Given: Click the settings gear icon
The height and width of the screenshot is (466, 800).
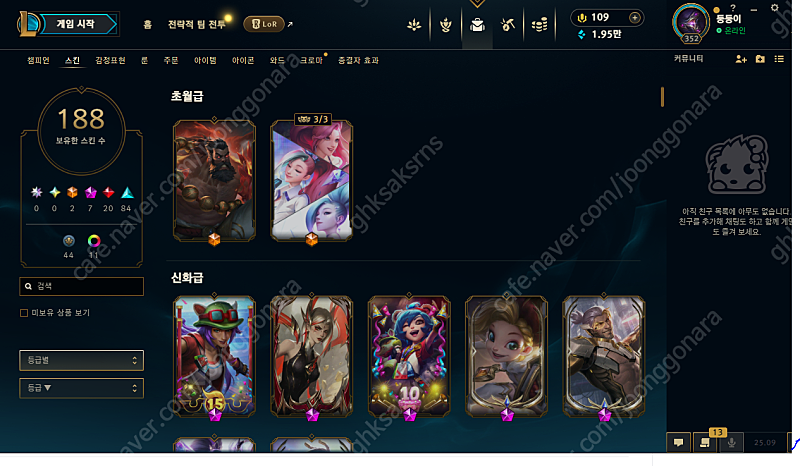Looking at the screenshot, I should coord(774,8).
